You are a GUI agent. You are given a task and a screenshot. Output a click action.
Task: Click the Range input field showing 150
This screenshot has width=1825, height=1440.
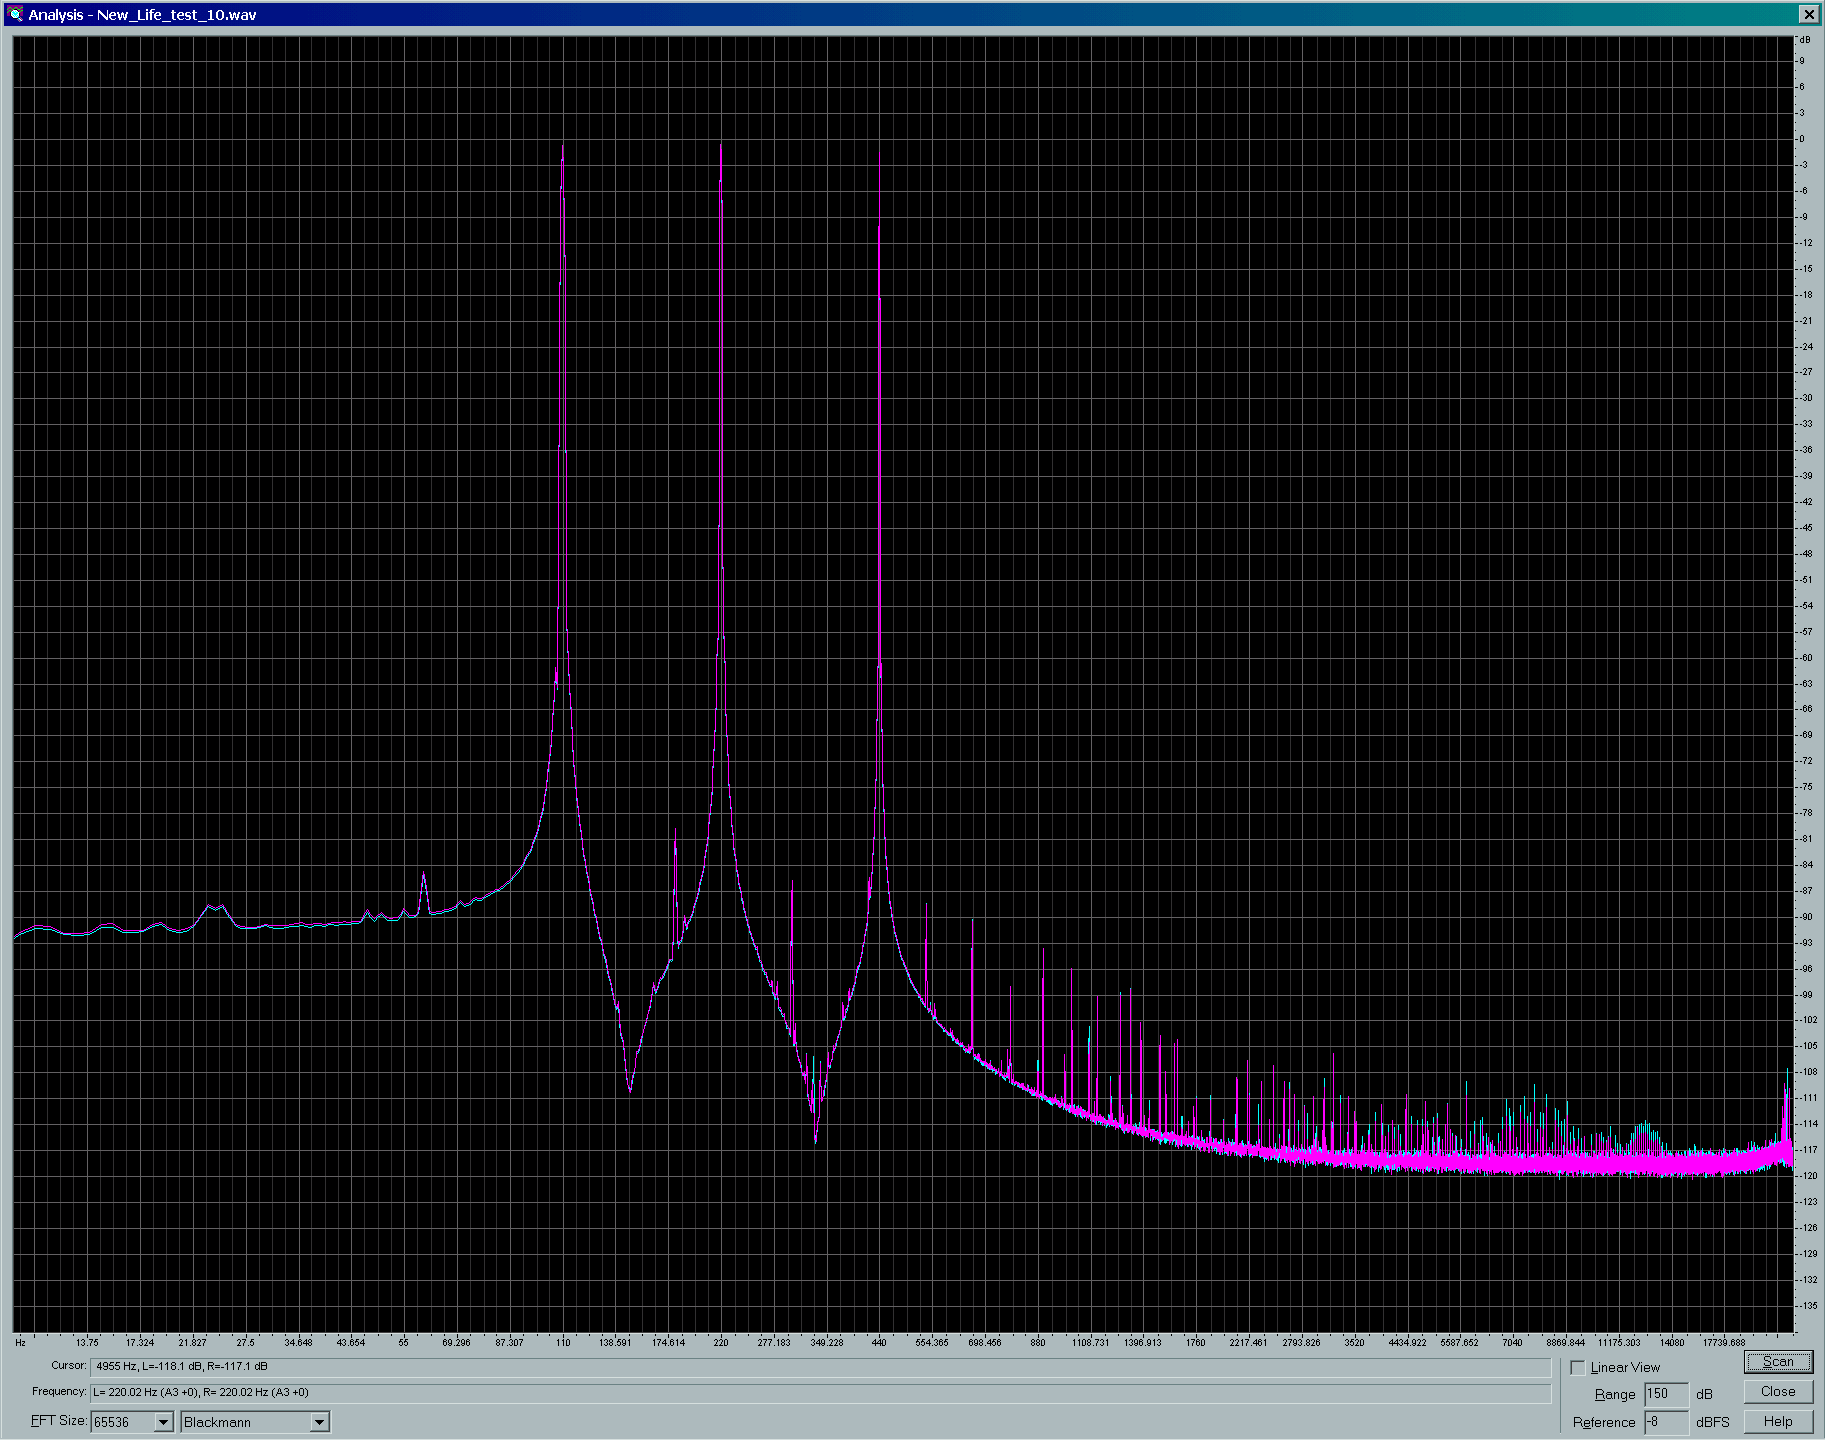1666,1393
